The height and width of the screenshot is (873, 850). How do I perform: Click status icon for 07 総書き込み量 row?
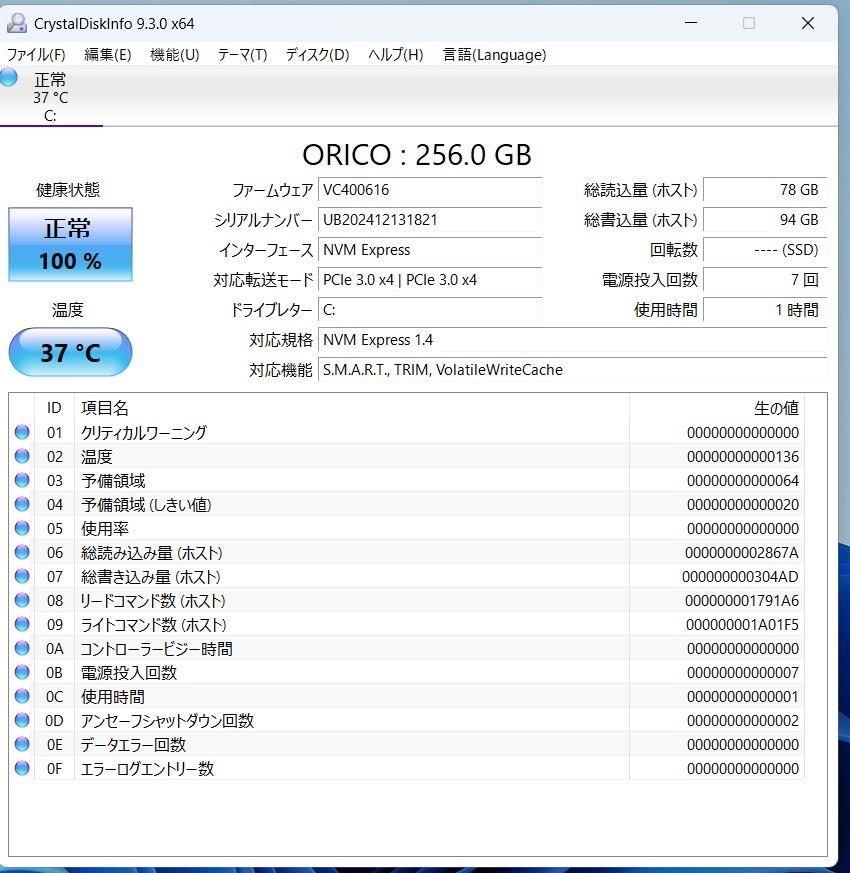click(x=22, y=576)
